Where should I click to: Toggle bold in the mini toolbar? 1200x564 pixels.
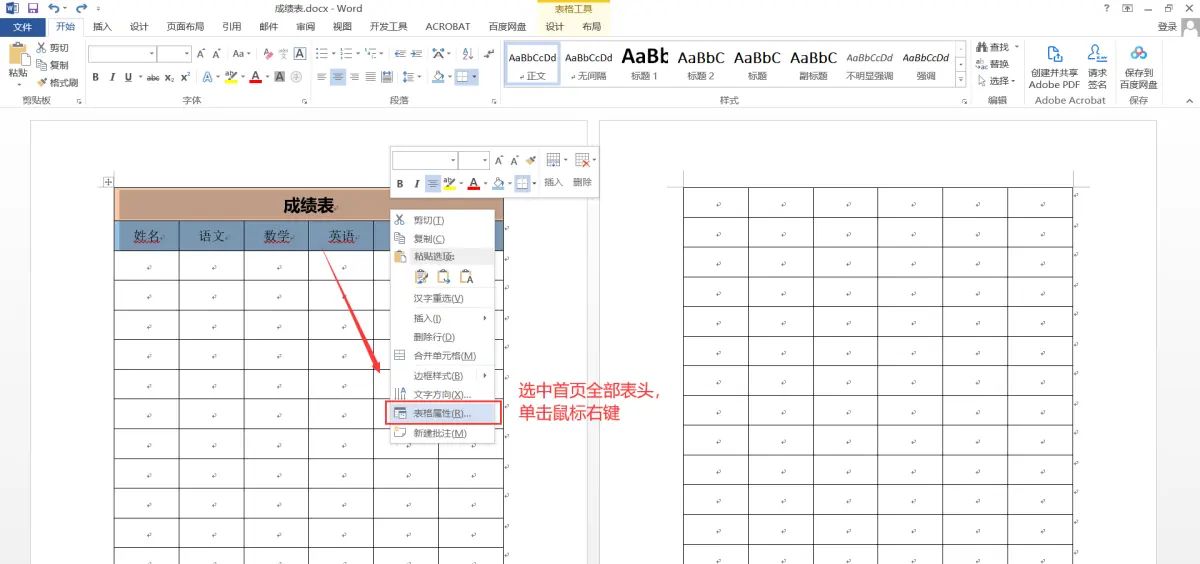pyautogui.click(x=400, y=183)
